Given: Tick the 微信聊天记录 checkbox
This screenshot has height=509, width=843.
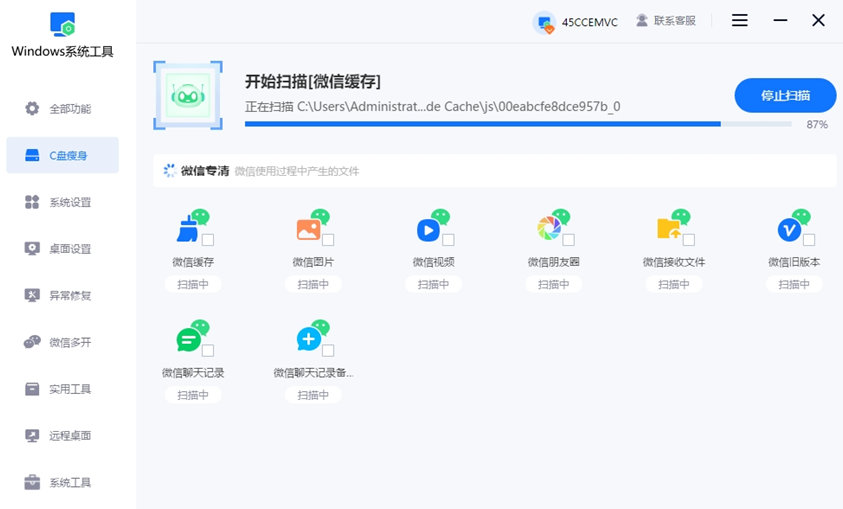Looking at the screenshot, I should click(208, 350).
